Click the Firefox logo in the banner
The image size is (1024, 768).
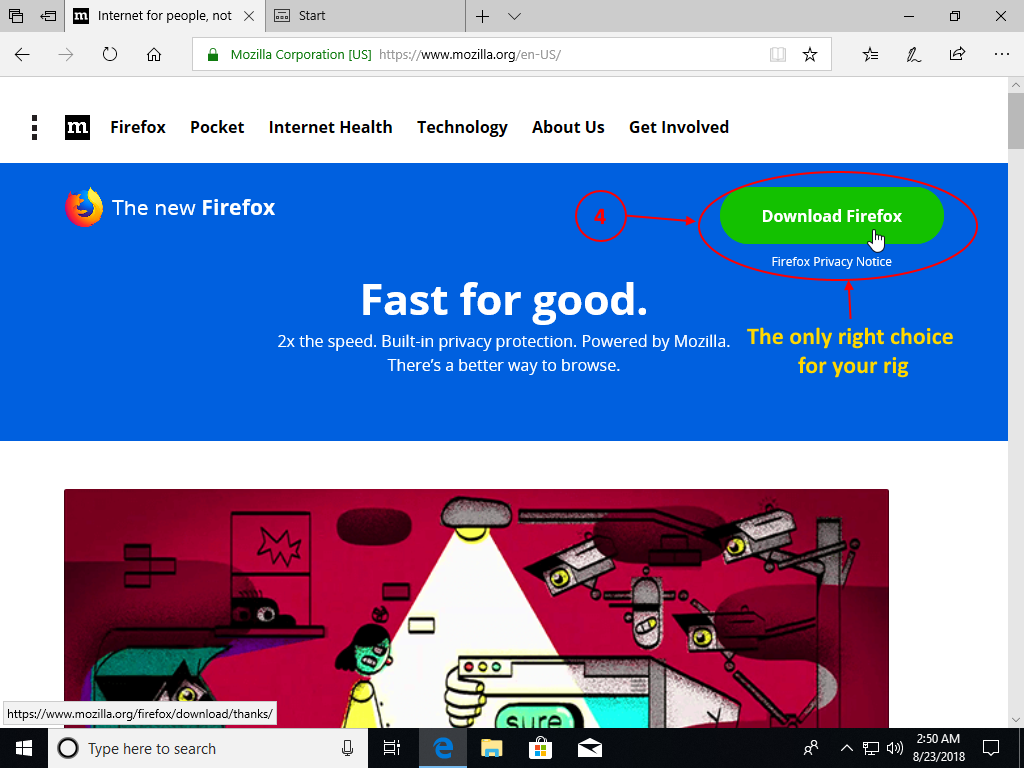(x=84, y=208)
